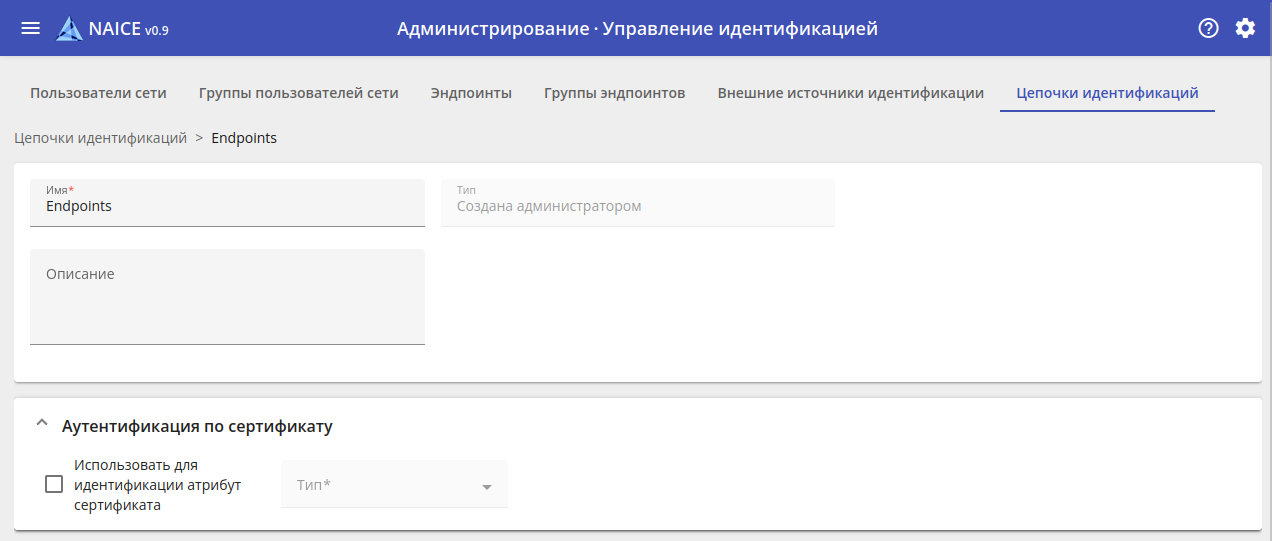
Task: Open the Тип certificate attribute dropdown
Action: coord(395,485)
